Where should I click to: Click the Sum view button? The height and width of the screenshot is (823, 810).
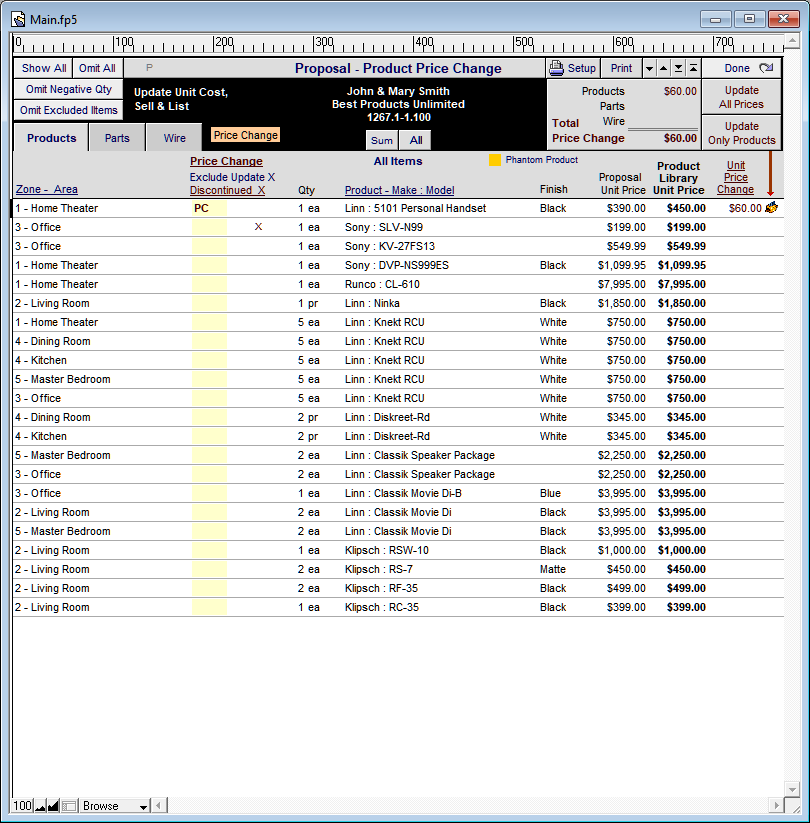(x=382, y=140)
